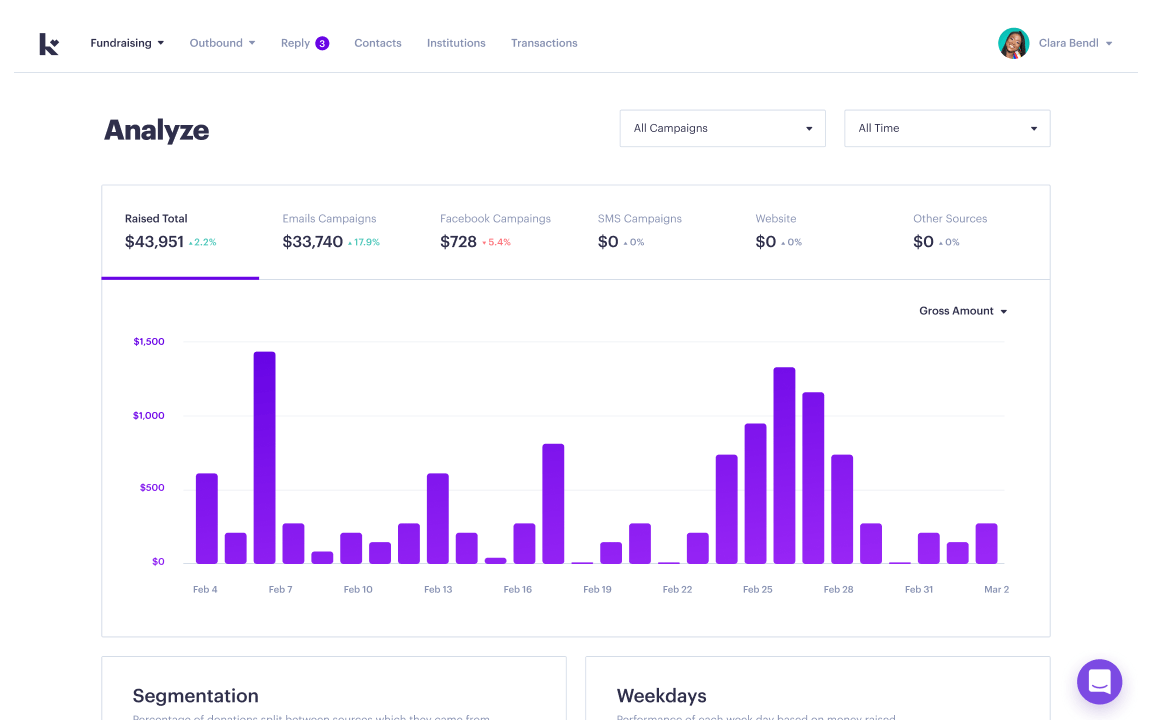Click the tallest bar near Feb 7
Viewport: 1152px width, 720px height.
tap(264, 460)
